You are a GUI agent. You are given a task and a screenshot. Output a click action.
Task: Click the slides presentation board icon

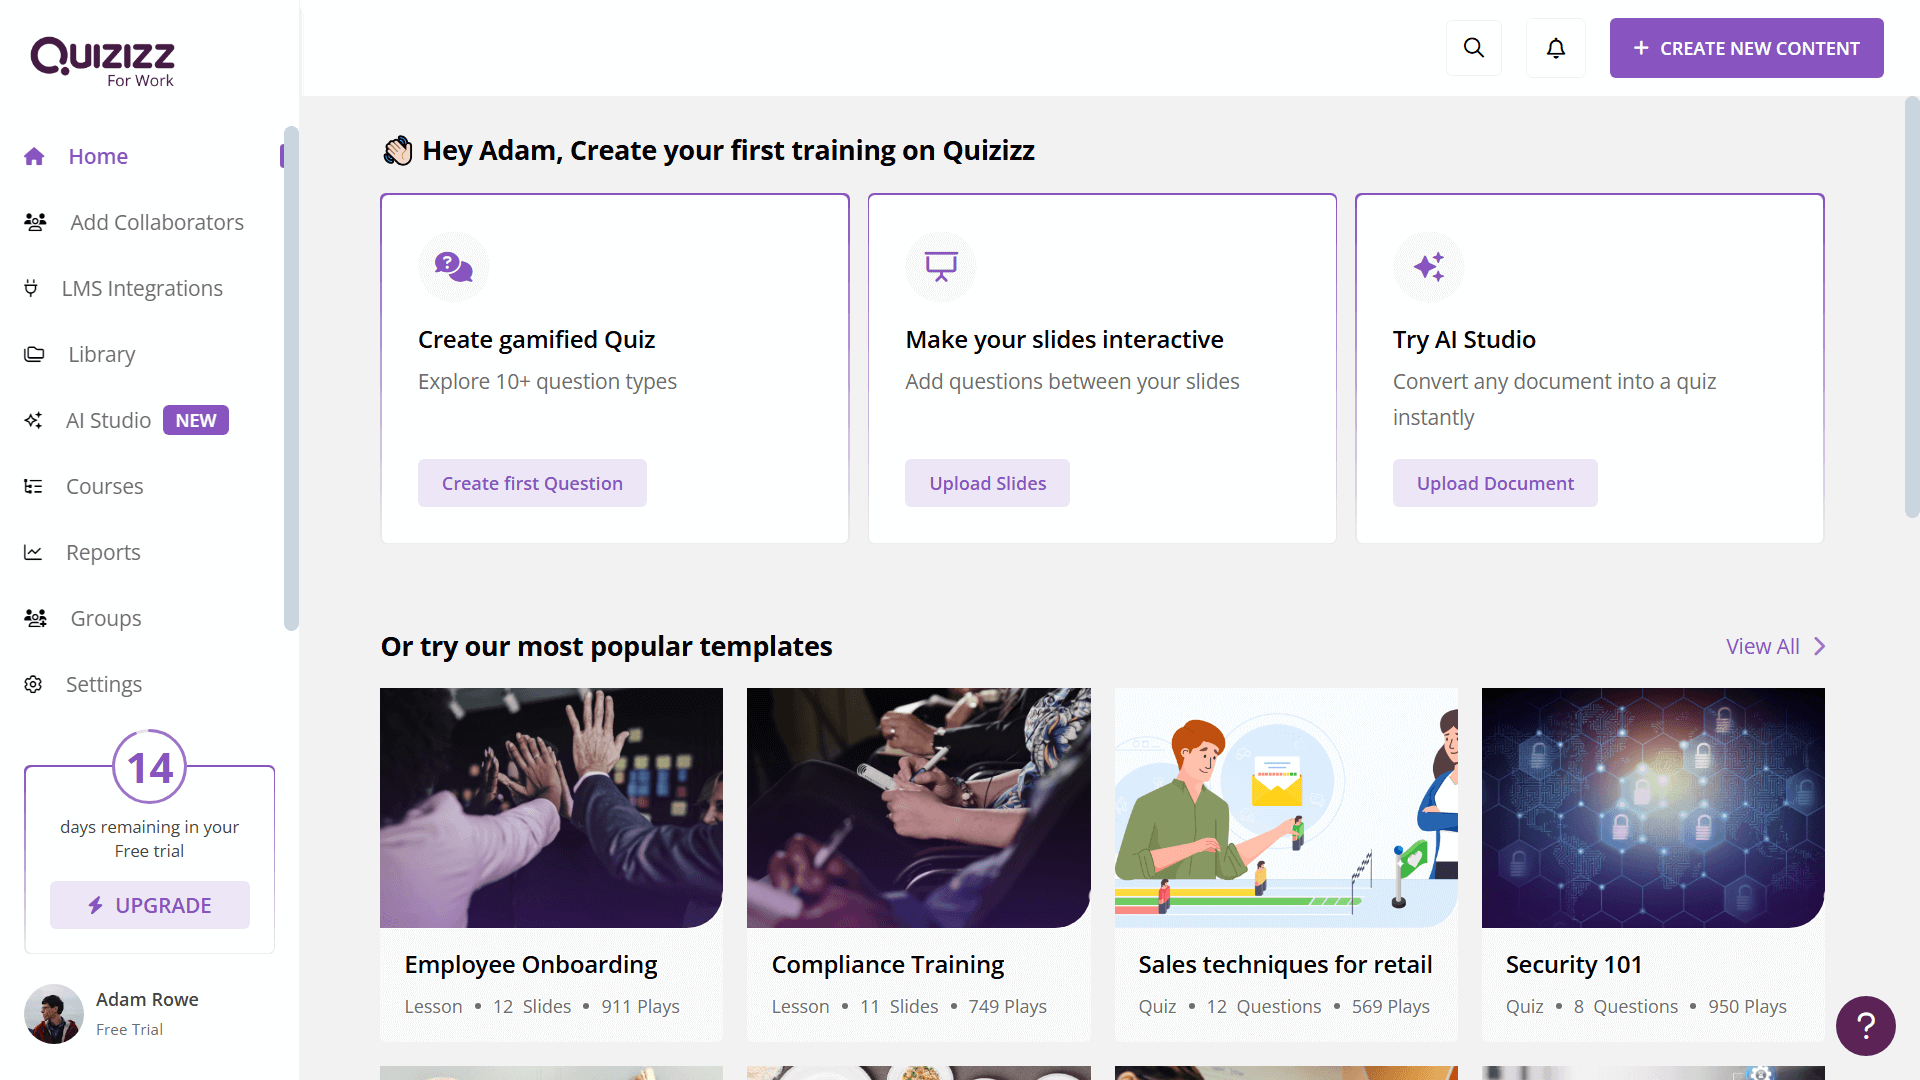940,267
